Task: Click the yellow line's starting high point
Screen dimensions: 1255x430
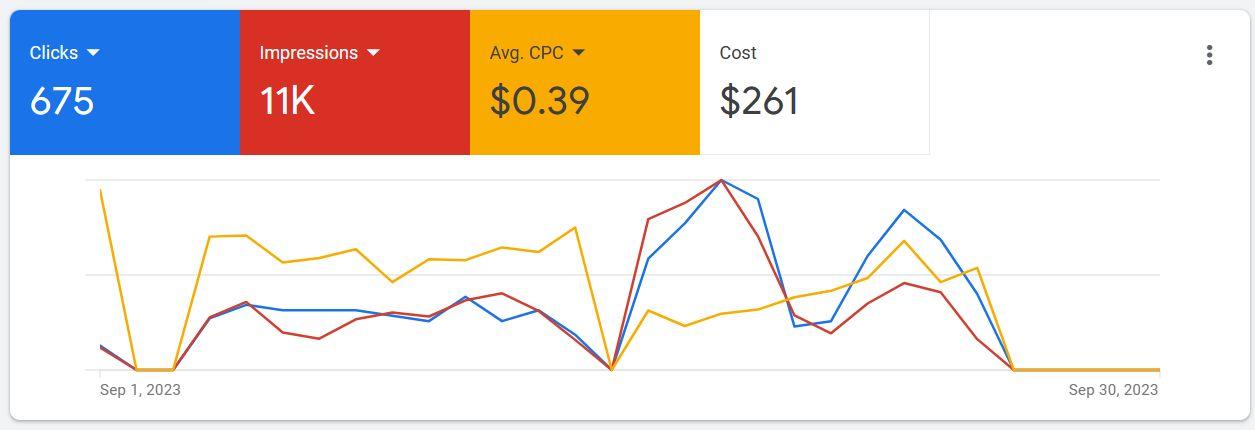Action: point(101,190)
